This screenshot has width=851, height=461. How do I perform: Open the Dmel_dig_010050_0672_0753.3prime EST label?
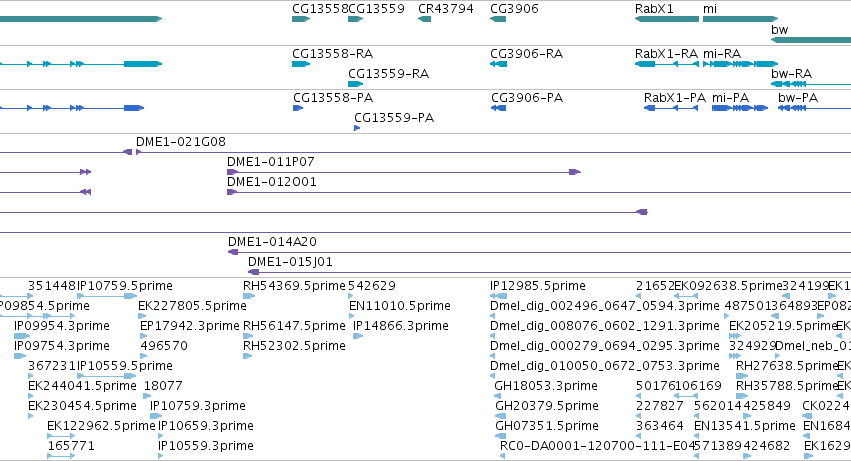(605, 366)
